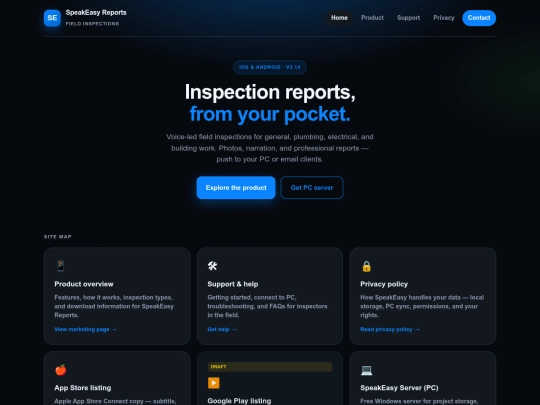
Task: Follow the Get help link
Action: (222, 329)
